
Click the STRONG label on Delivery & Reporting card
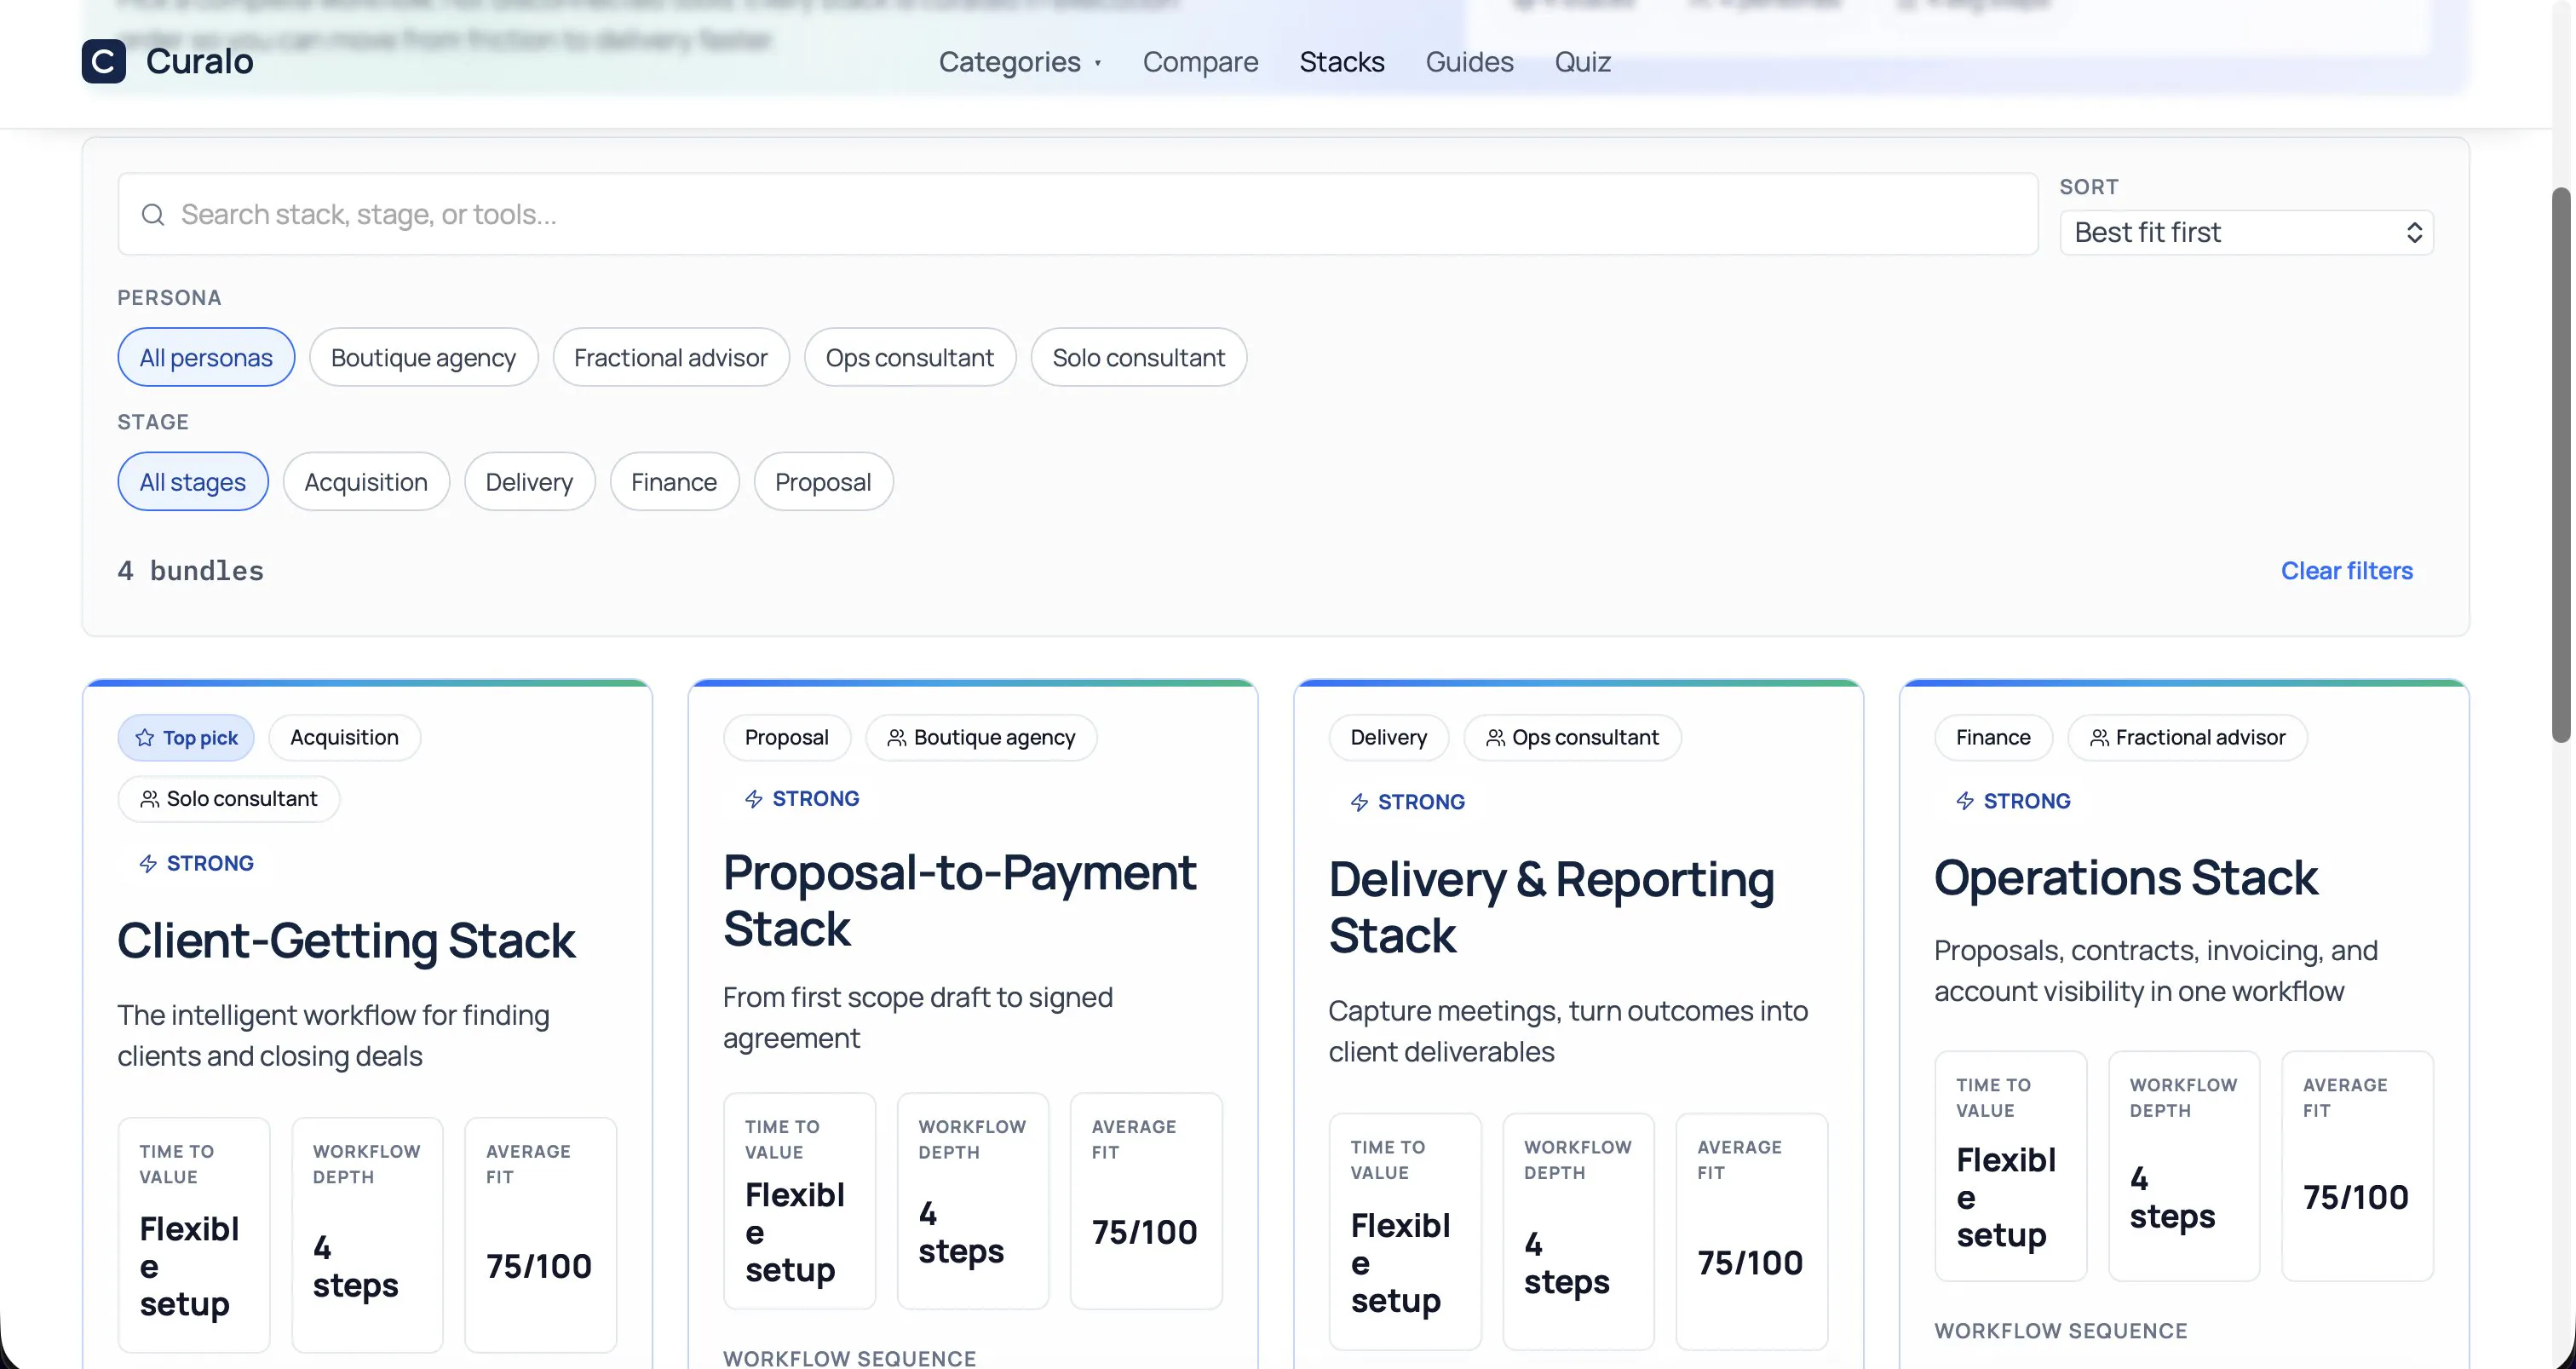[x=1421, y=802]
